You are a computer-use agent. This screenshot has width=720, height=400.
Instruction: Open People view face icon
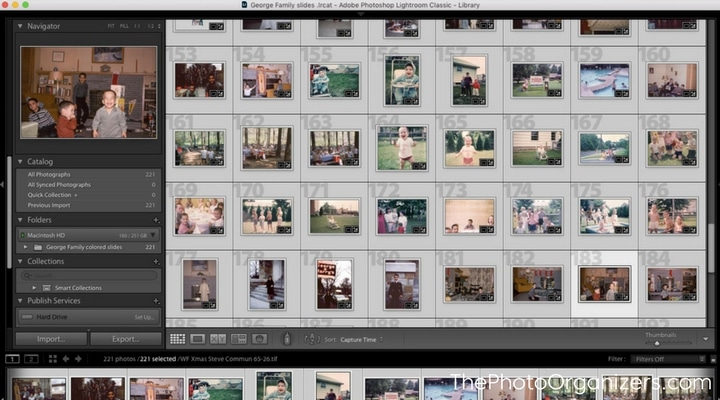point(259,339)
